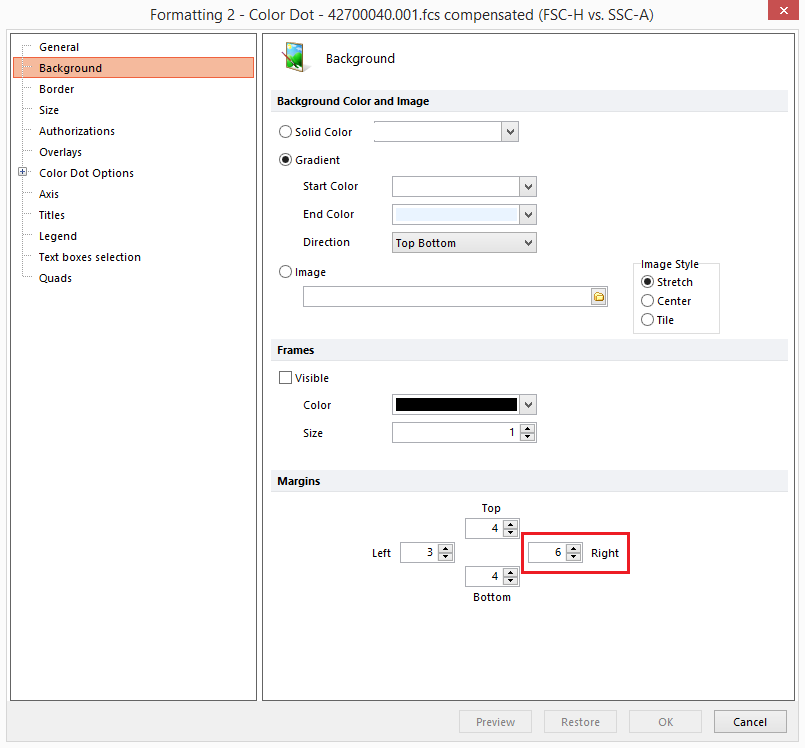Decrease the Left margin with down arrow
Screen dimensions: 805x748
click(x=446, y=557)
